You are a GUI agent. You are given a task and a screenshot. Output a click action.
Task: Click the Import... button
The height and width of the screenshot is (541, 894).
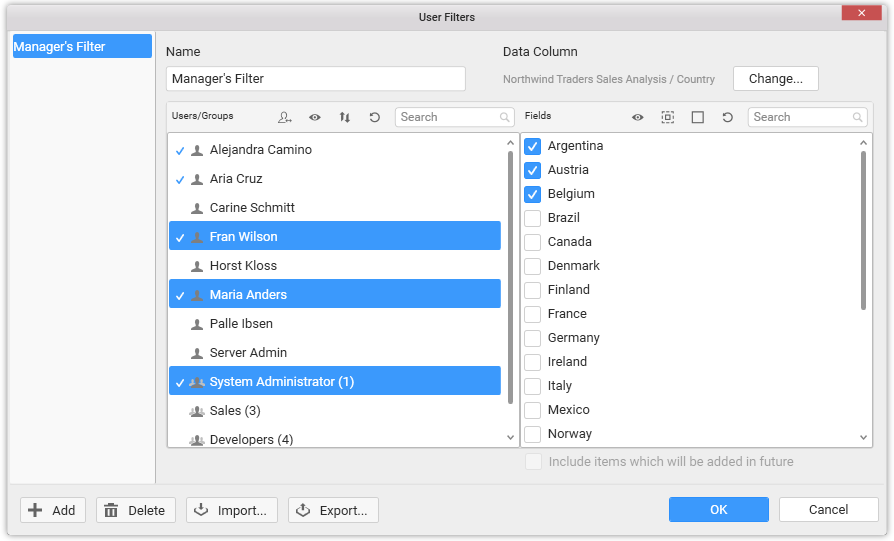[231, 510]
